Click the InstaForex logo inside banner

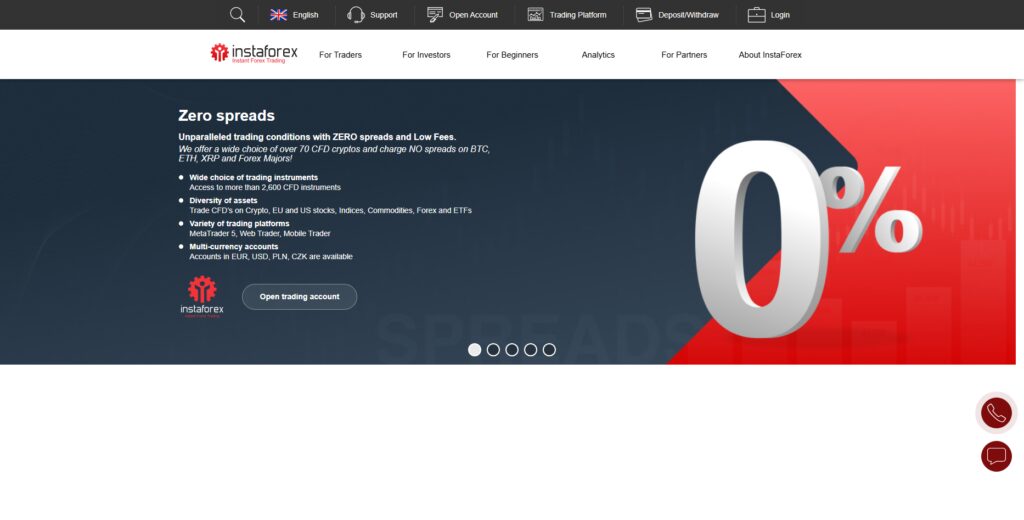(202, 297)
